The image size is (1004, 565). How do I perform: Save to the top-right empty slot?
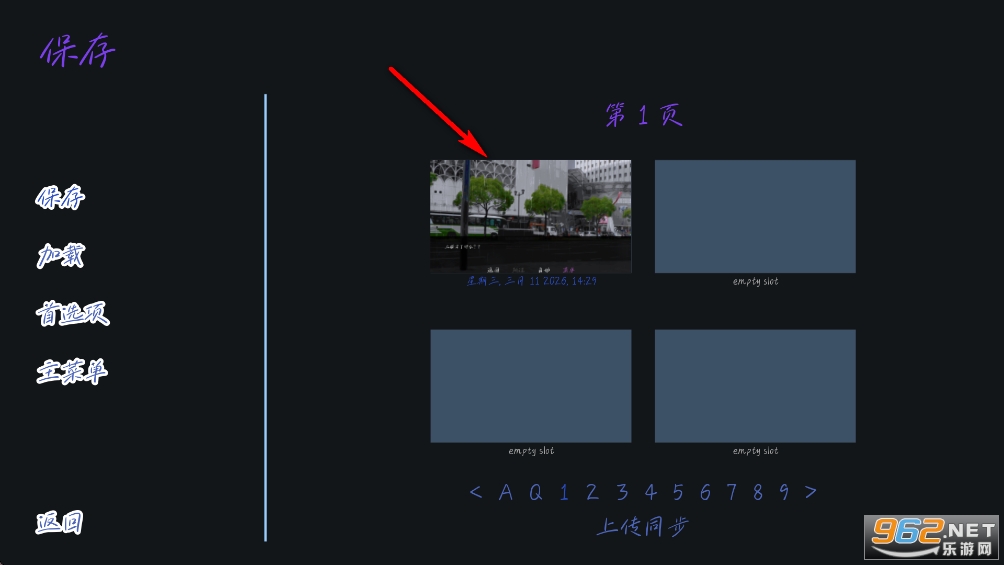pos(755,216)
